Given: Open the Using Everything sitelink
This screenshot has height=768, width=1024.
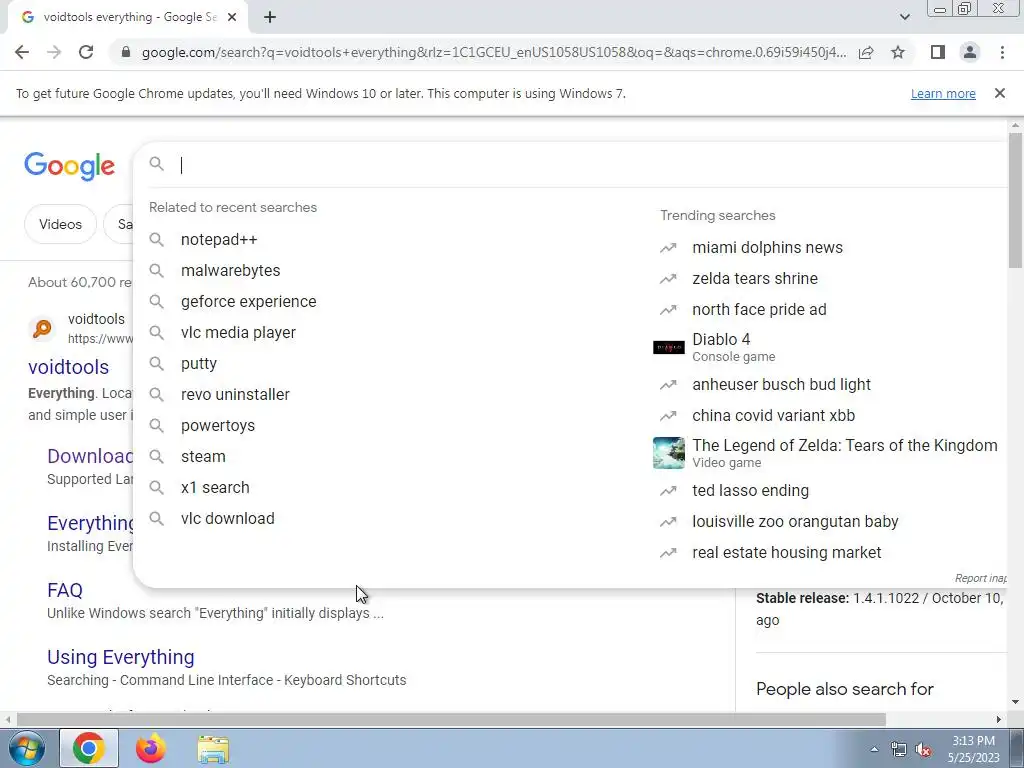Looking at the screenshot, I should (x=121, y=657).
